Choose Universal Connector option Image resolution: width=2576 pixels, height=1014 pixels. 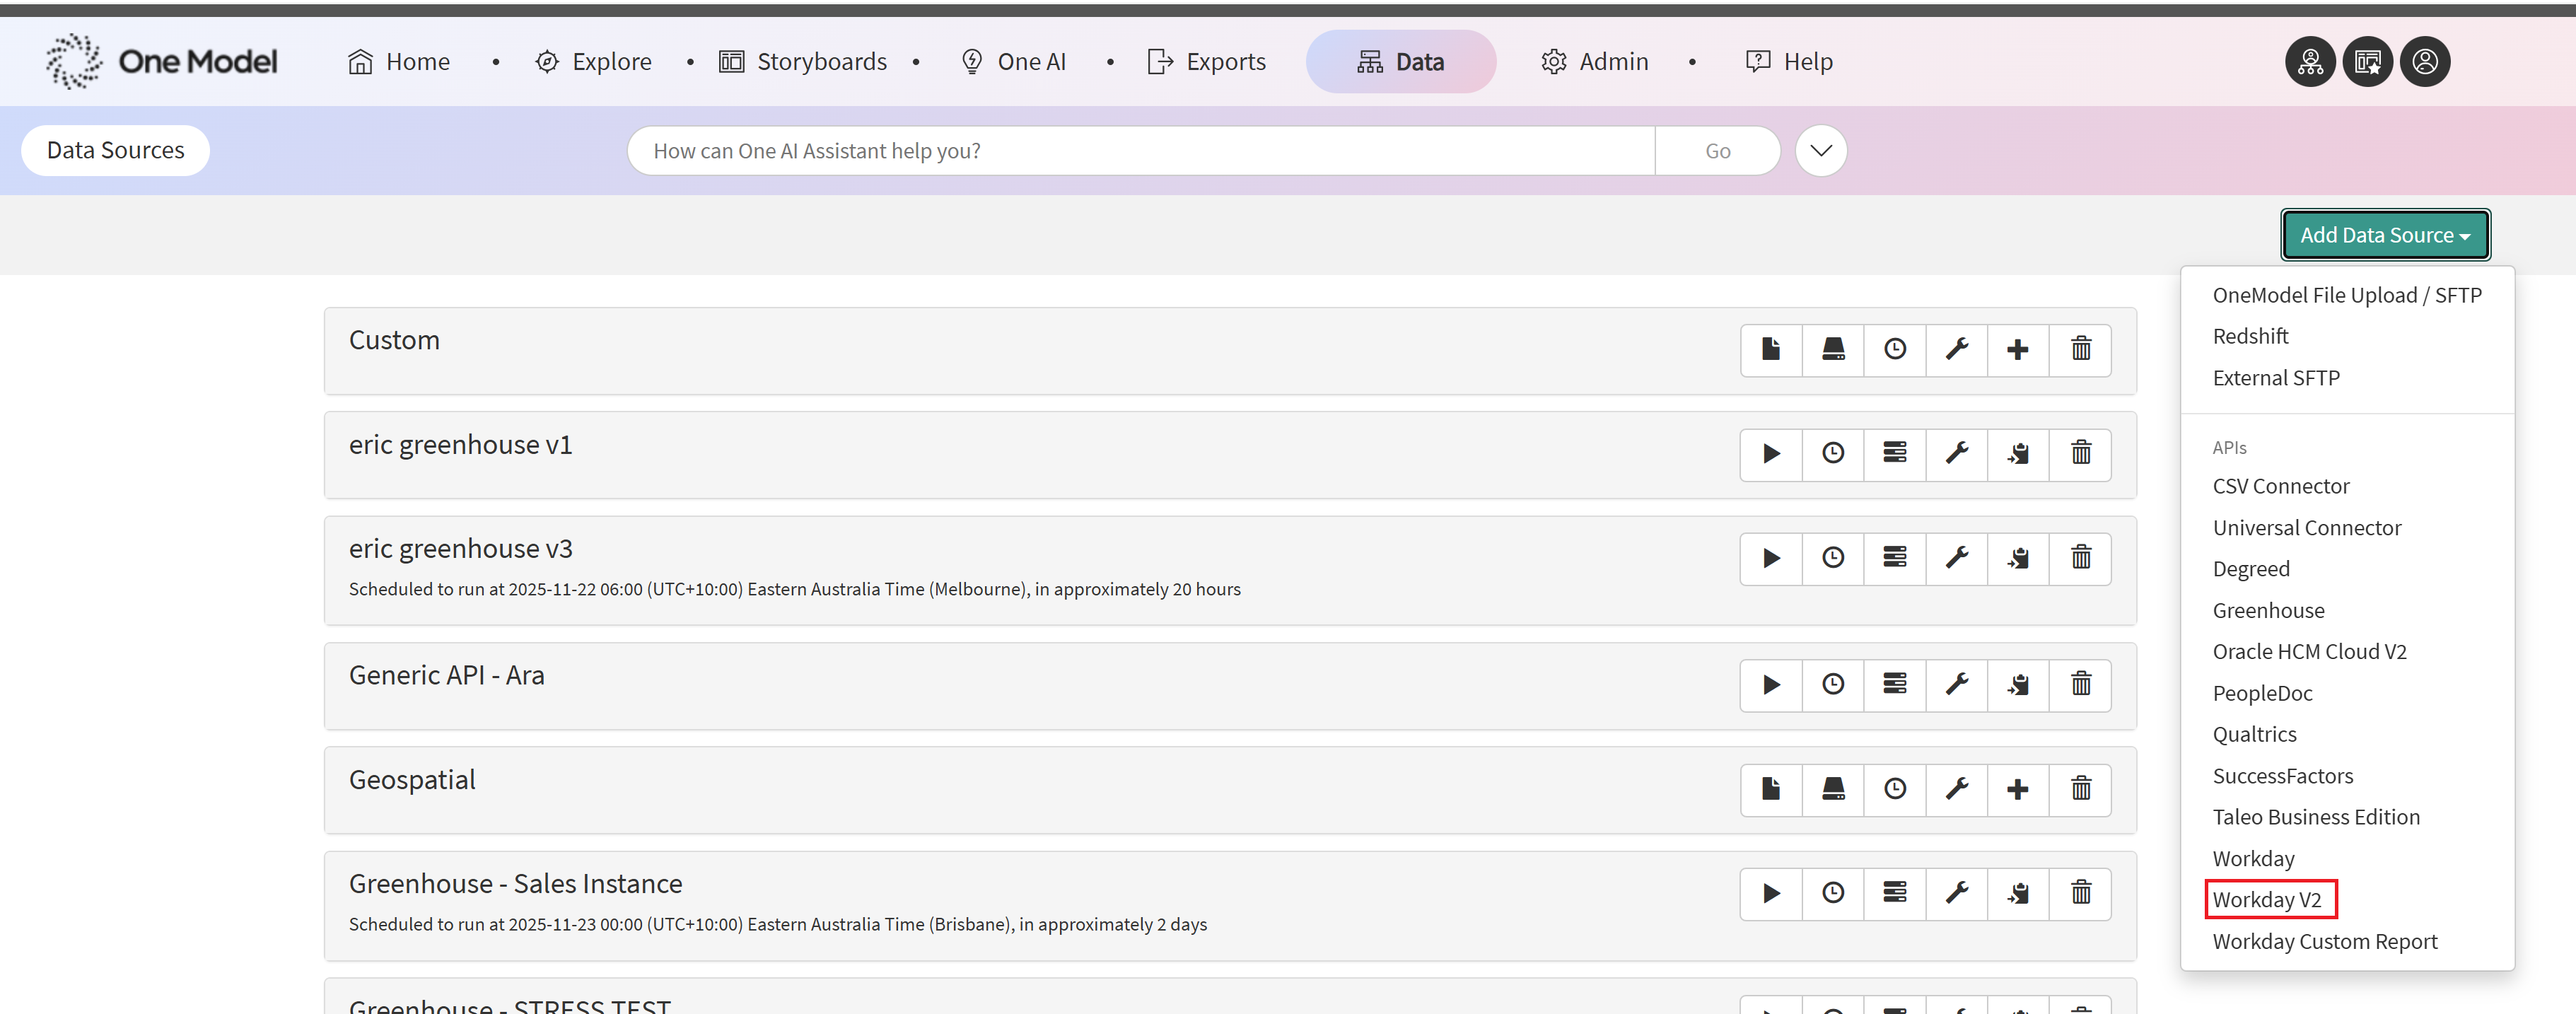point(2306,527)
